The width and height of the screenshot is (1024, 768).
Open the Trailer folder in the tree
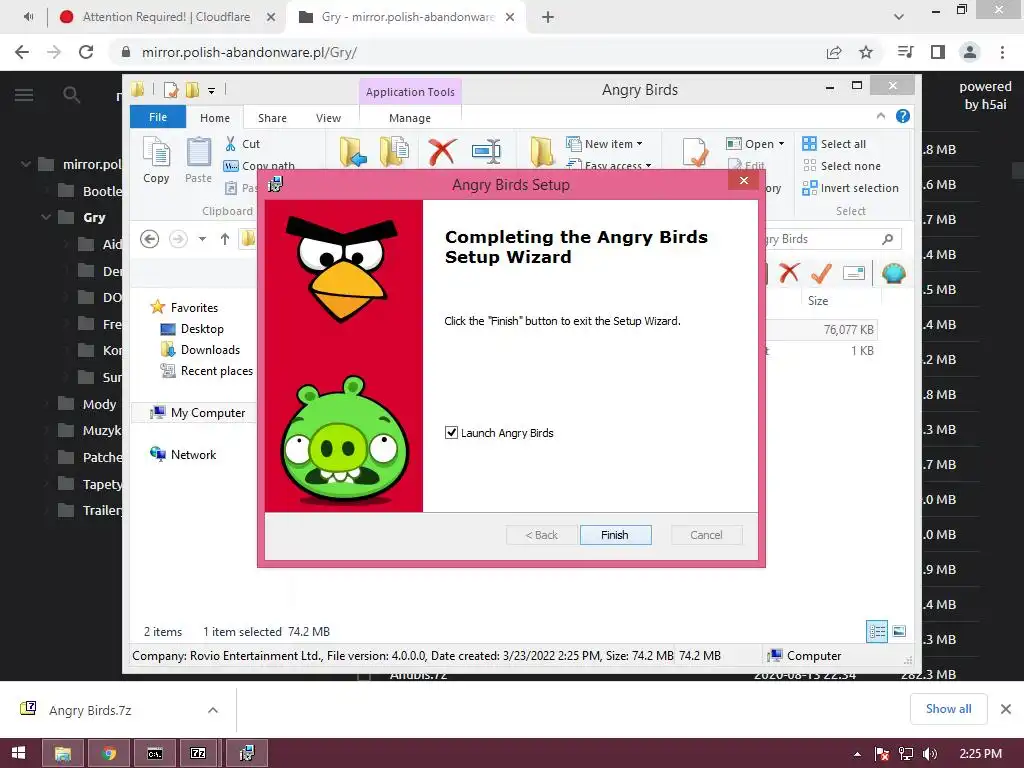click(90, 510)
